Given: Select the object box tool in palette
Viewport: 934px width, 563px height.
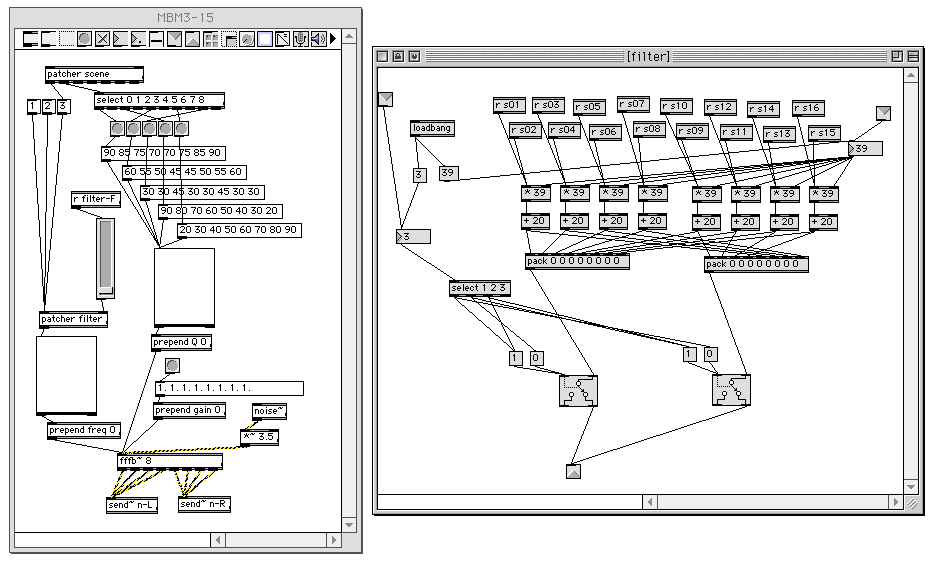Looking at the screenshot, I should [30, 39].
